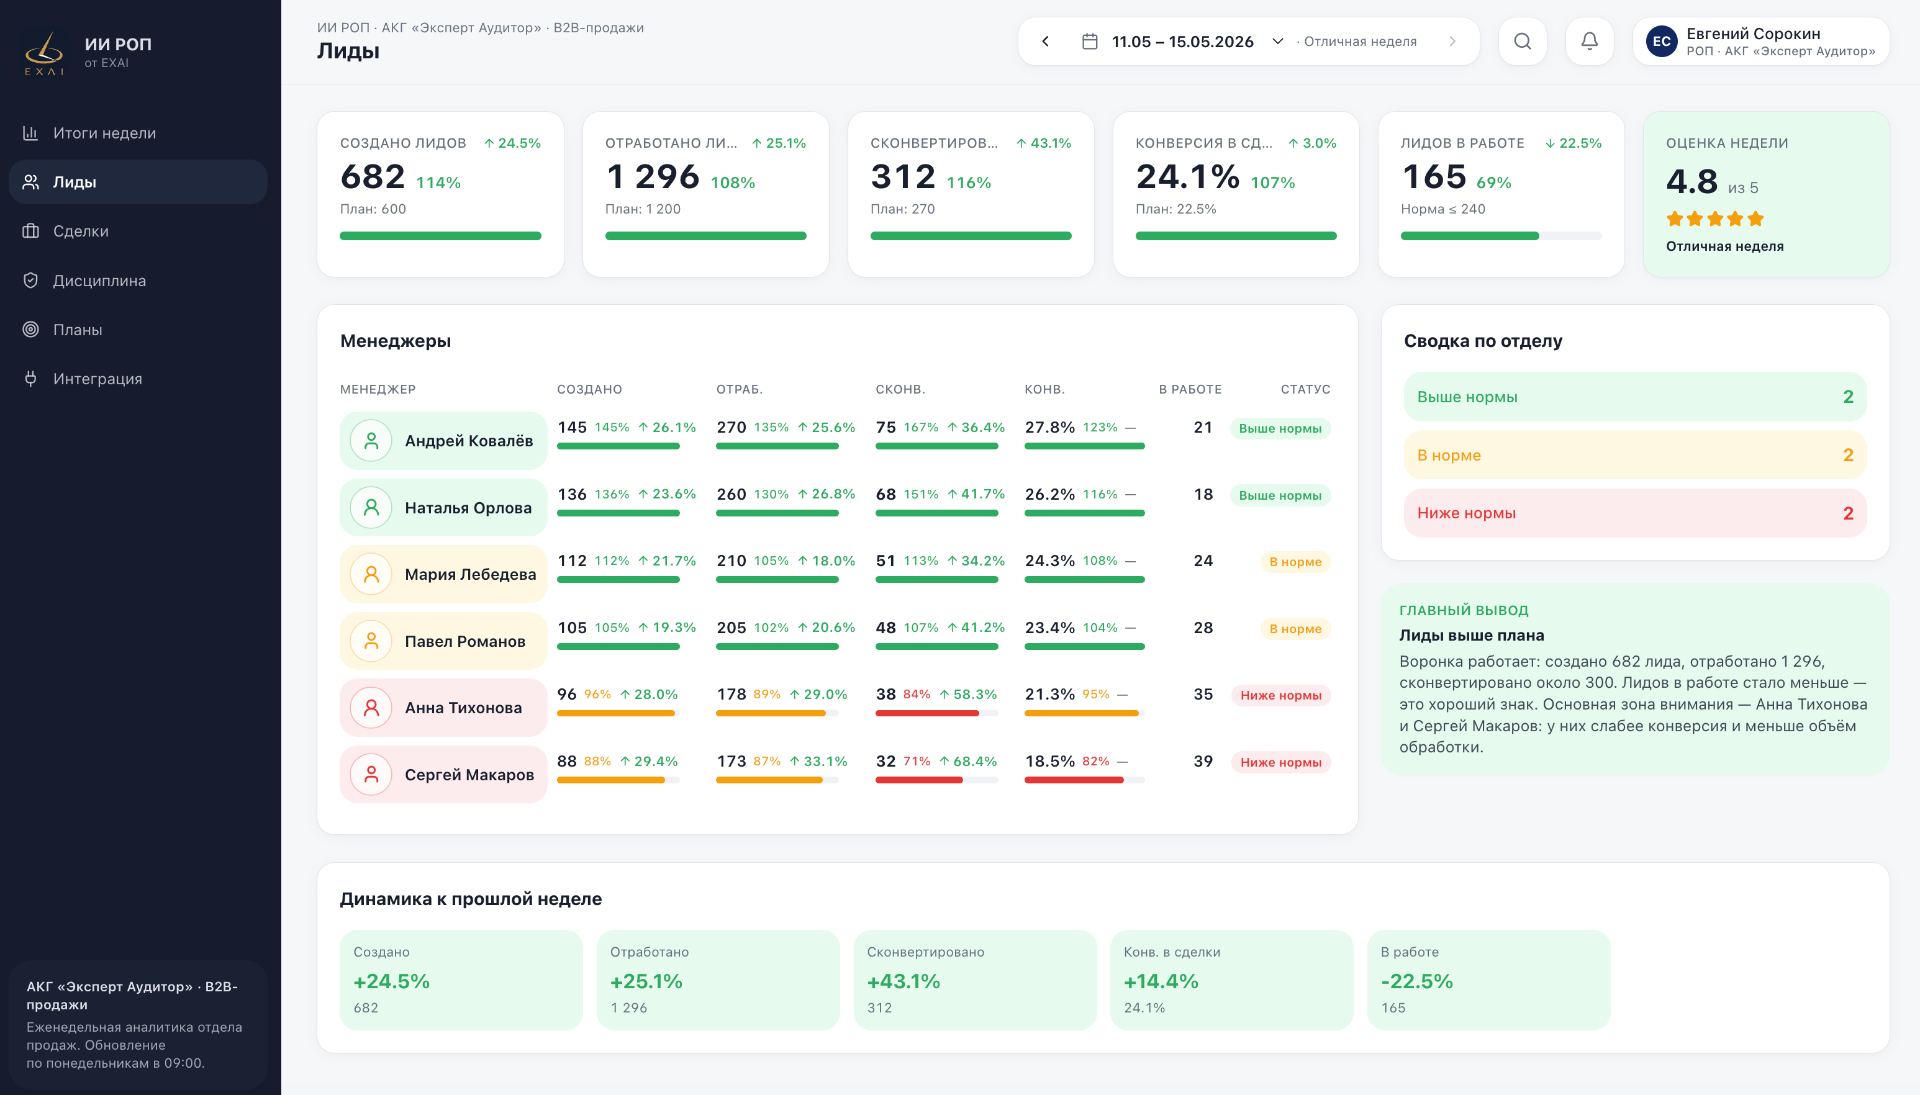1920x1095 pixels.
Task: Click Павел Романов avatar icon
Action: pyautogui.click(x=371, y=641)
